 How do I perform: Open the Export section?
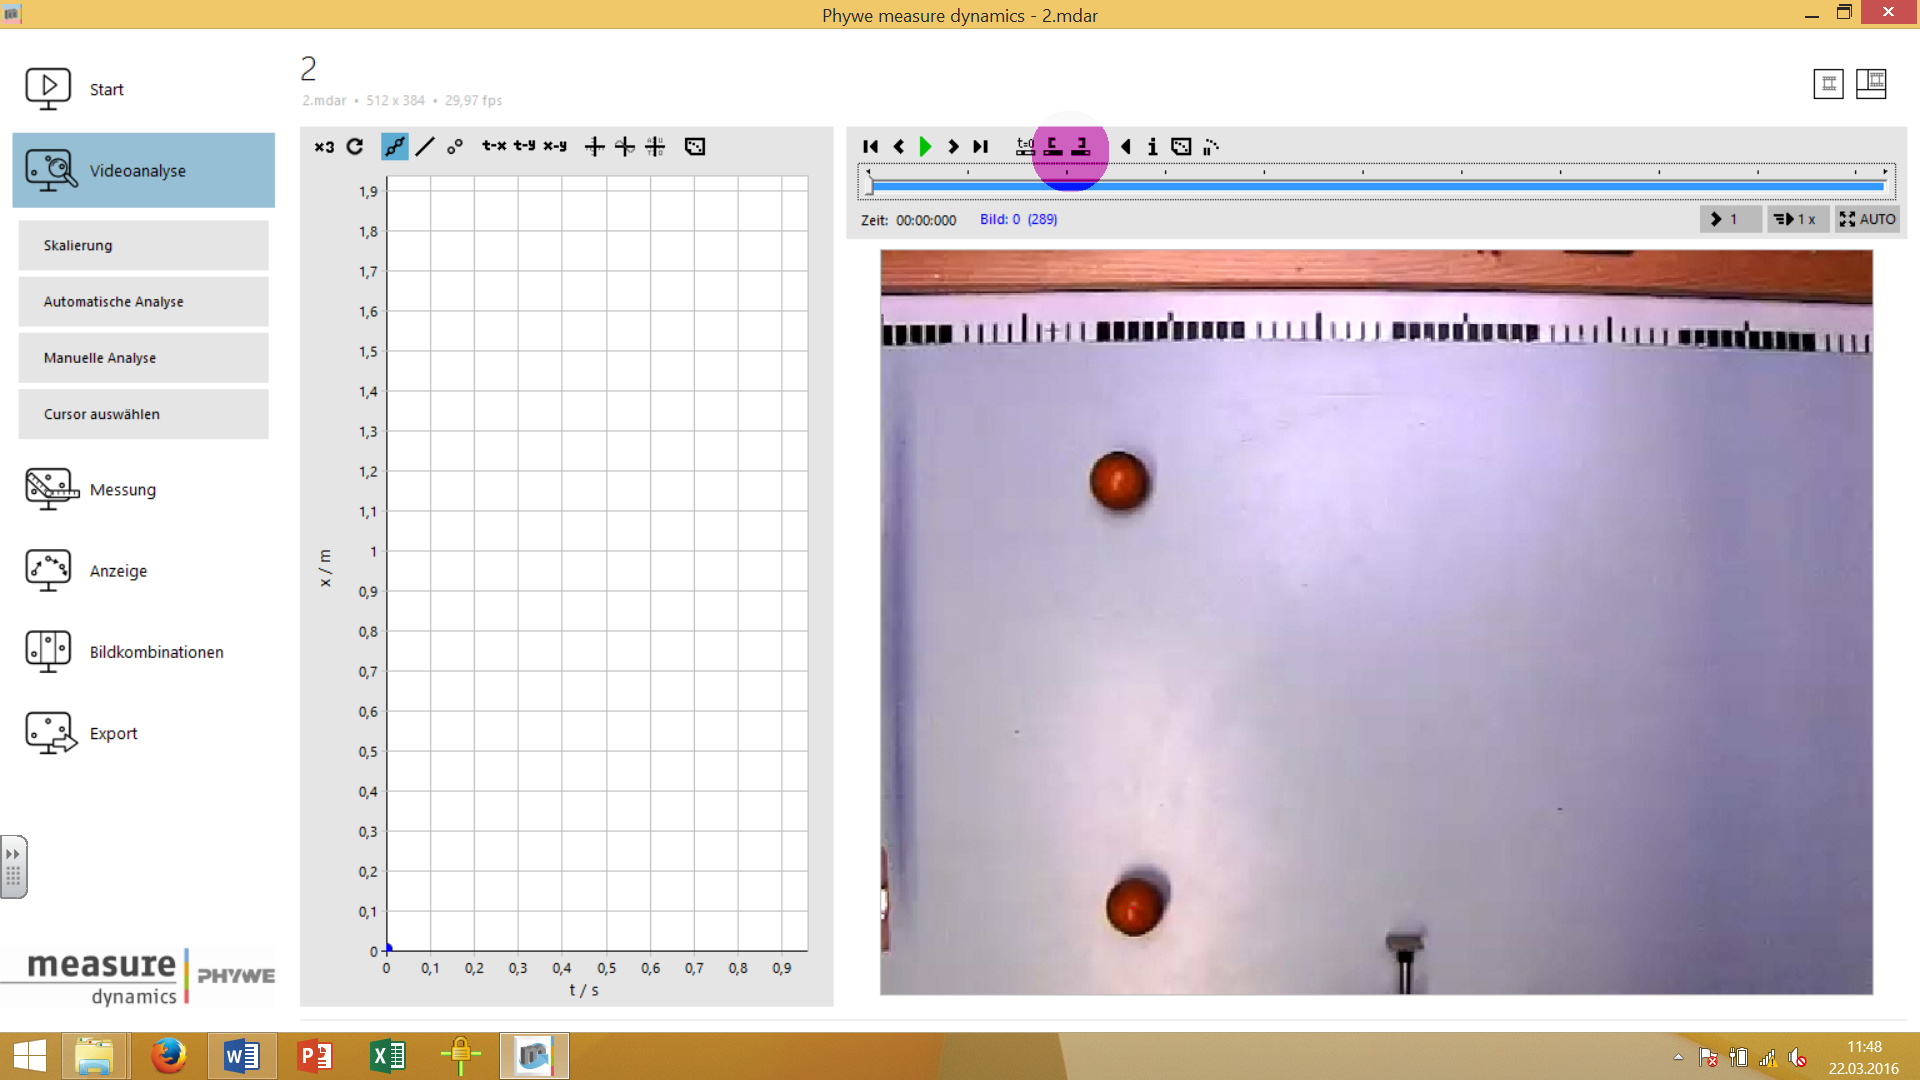[x=113, y=733]
